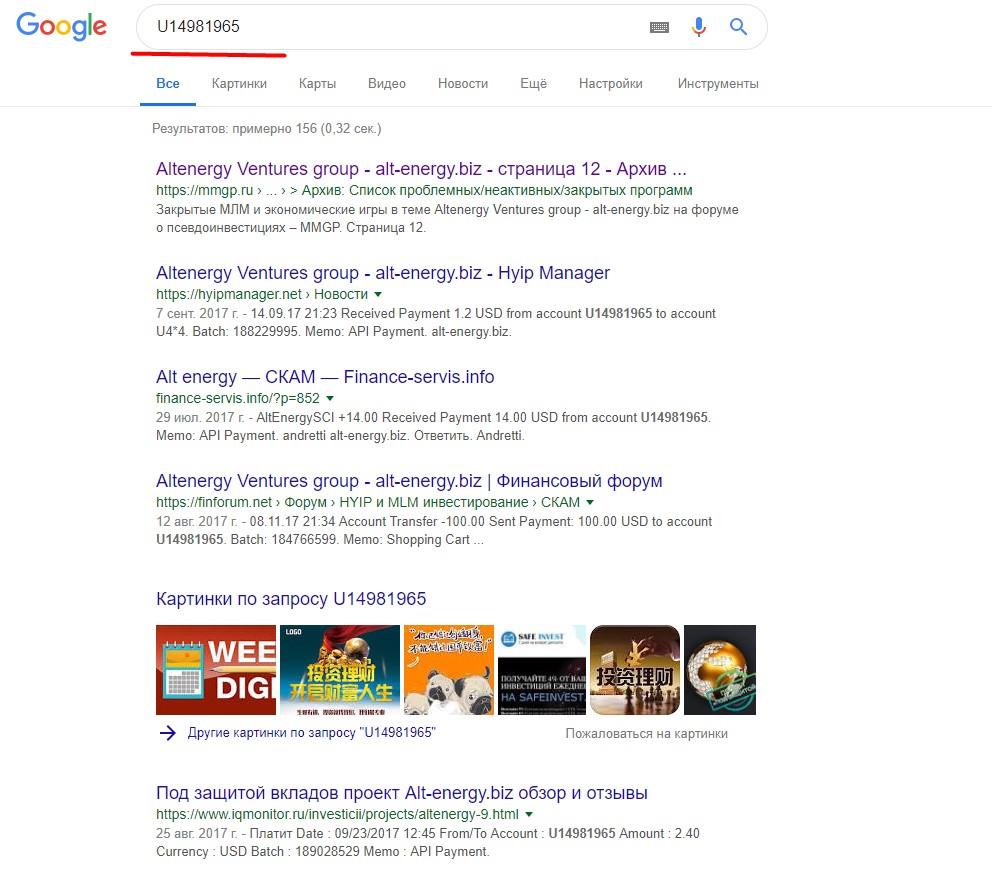Open the 'Safe Invest' image thumbnail
The height and width of the screenshot is (883, 992).
tap(542, 670)
